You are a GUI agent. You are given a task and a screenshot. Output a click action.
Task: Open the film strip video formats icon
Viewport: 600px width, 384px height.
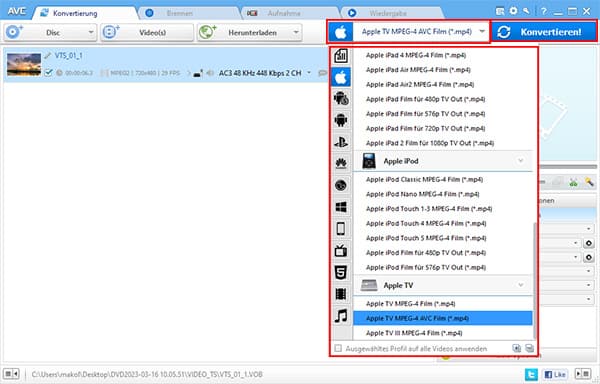[341, 294]
